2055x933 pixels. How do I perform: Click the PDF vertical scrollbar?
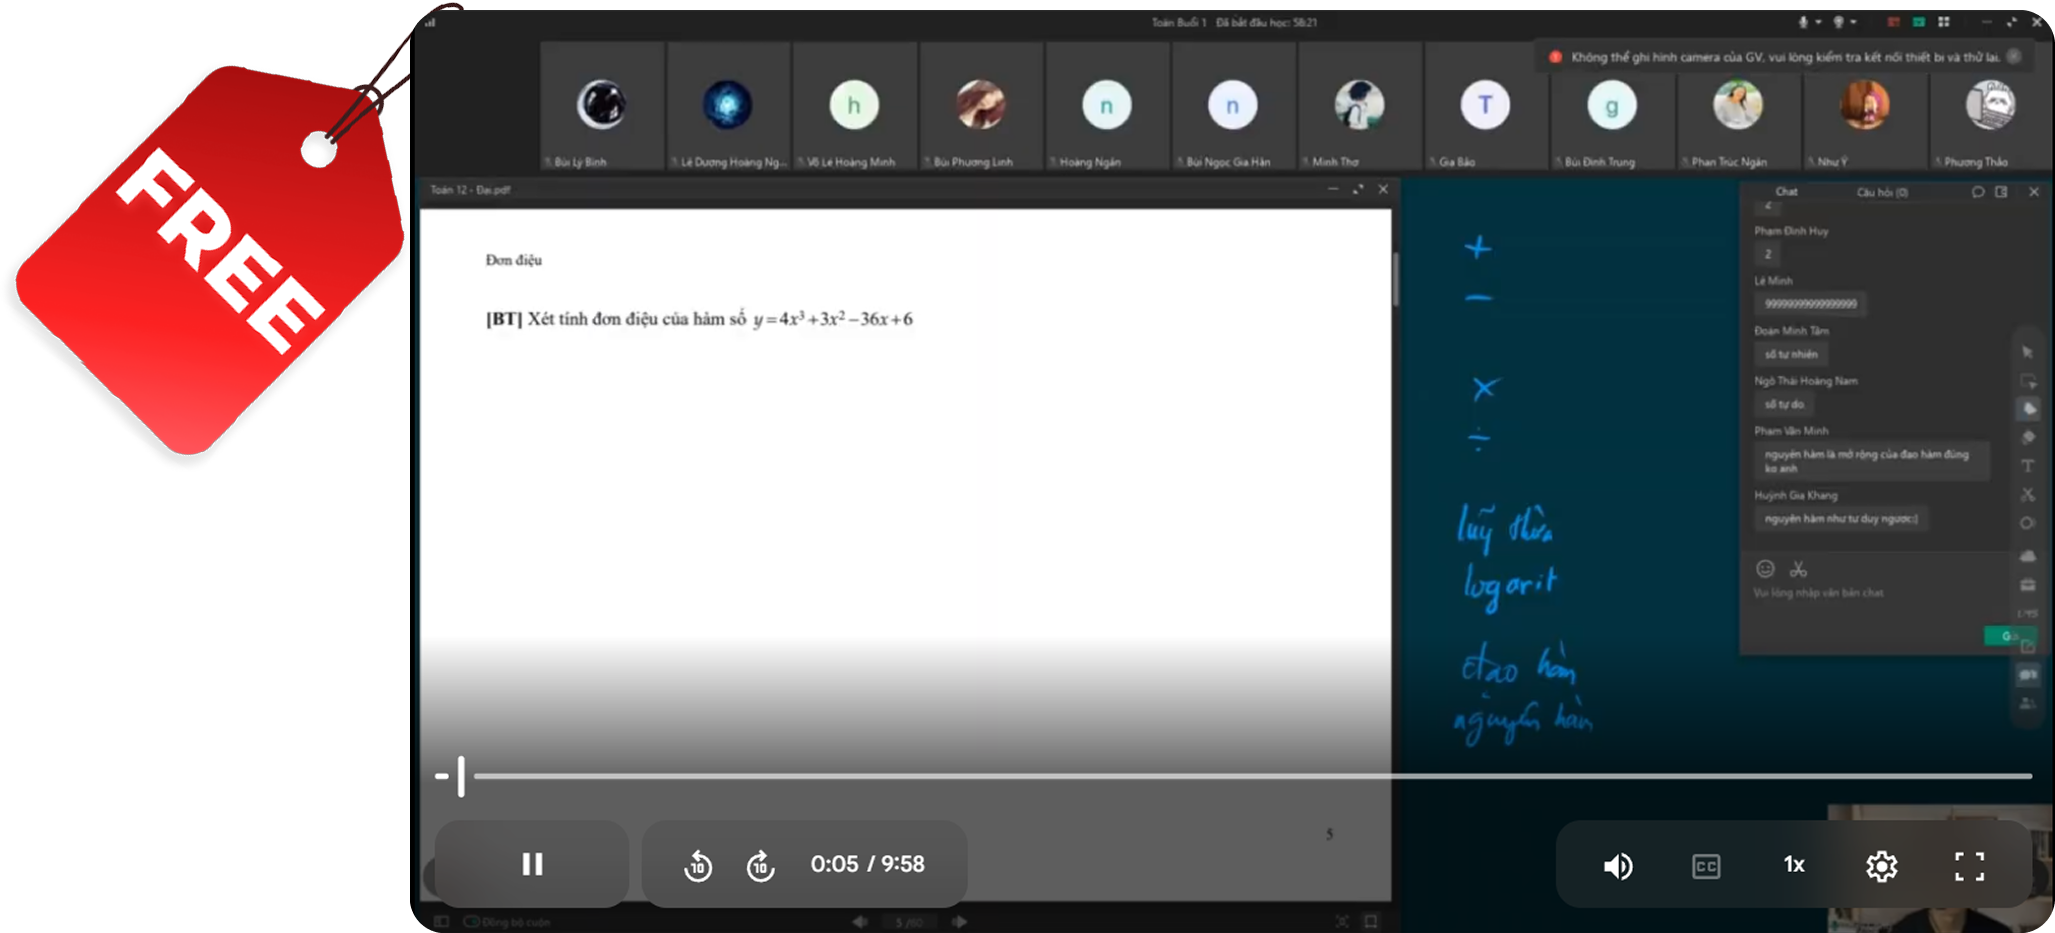1395,279
